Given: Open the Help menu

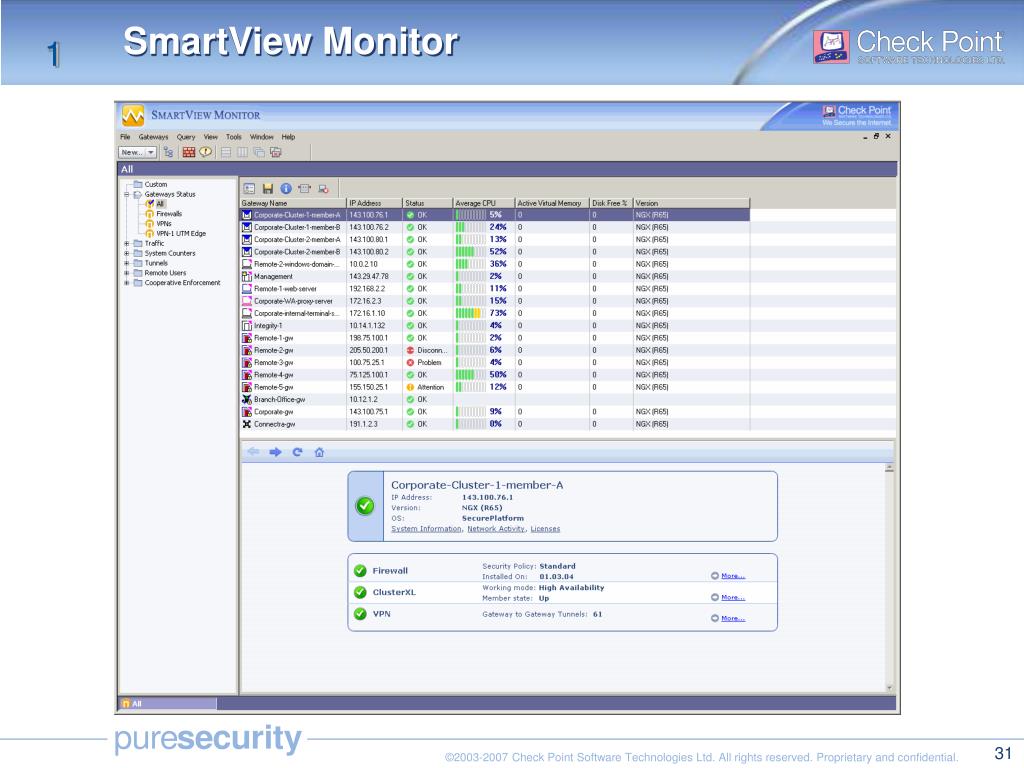Looking at the screenshot, I should [x=288, y=137].
